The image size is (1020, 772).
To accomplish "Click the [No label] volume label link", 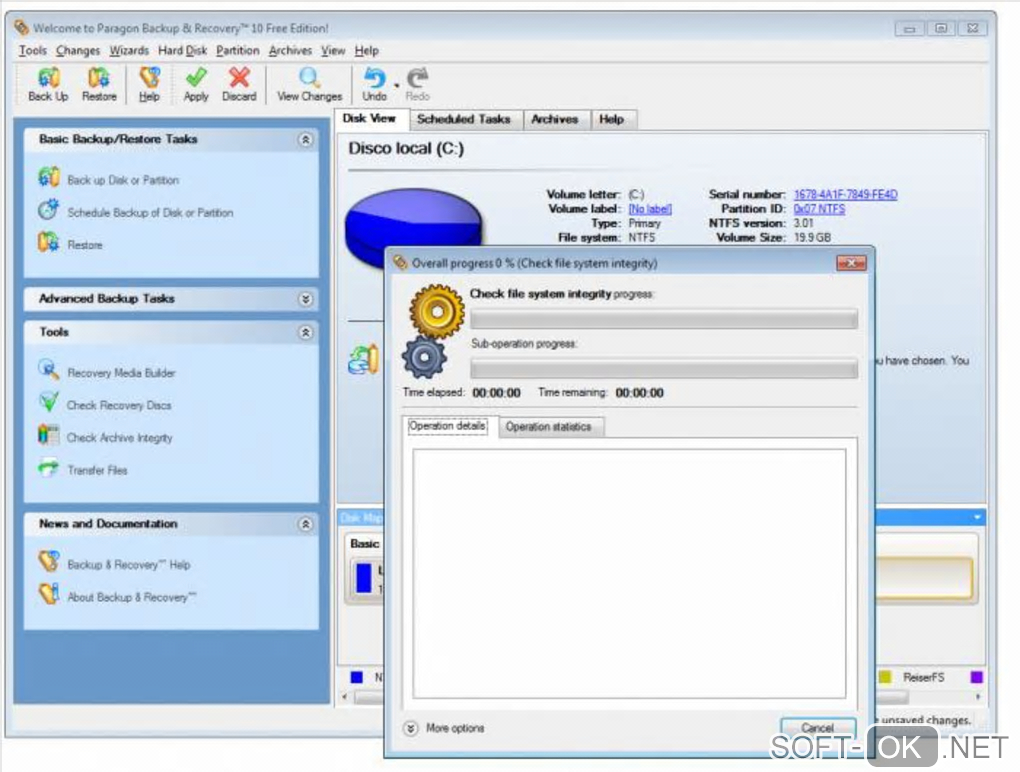I will pyautogui.click(x=650, y=209).
